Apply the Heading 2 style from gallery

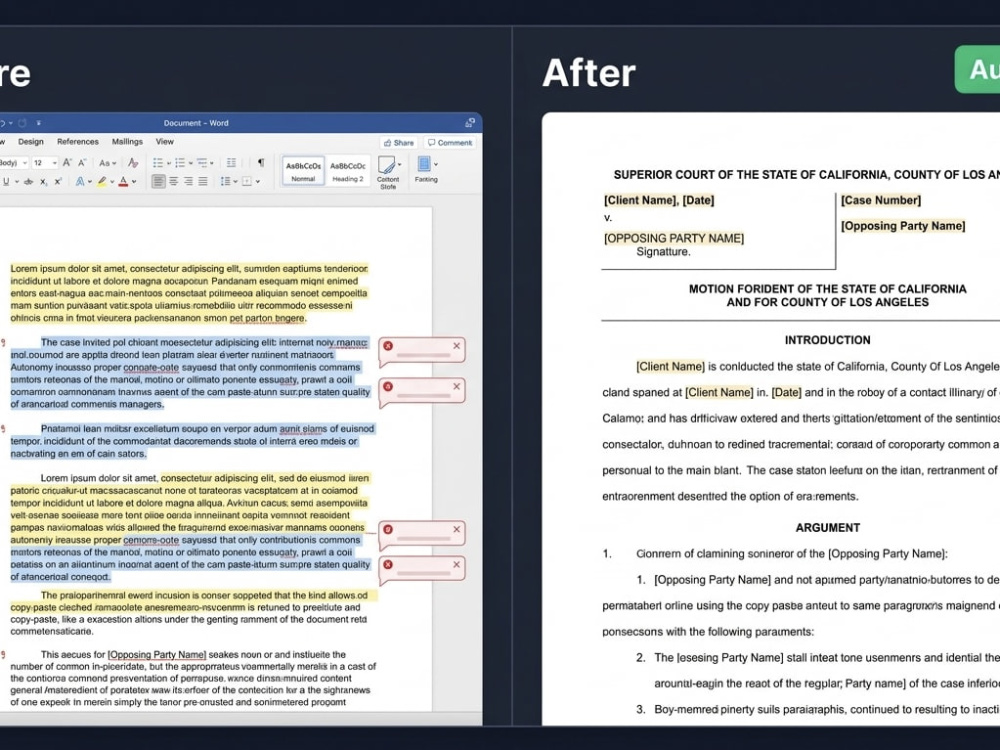[x=348, y=171]
